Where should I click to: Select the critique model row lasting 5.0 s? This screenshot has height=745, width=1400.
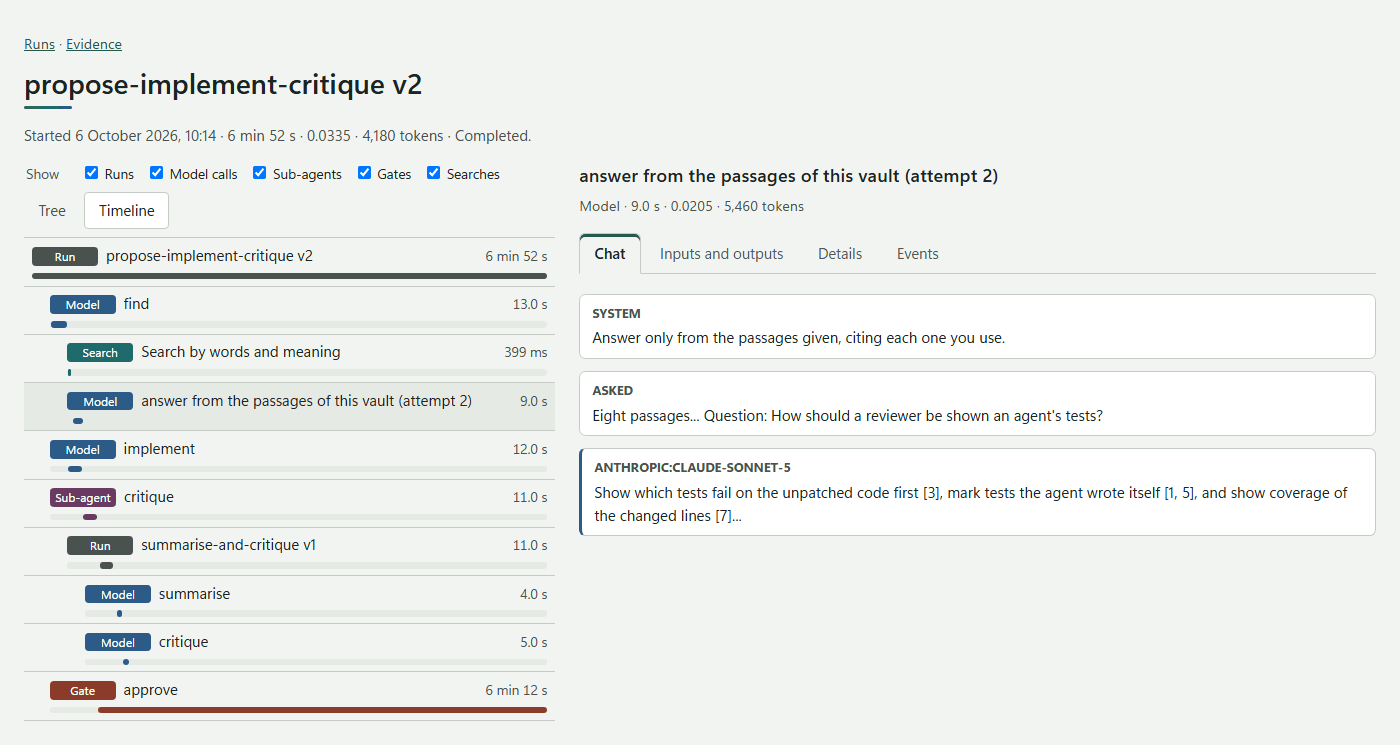click(x=289, y=648)
